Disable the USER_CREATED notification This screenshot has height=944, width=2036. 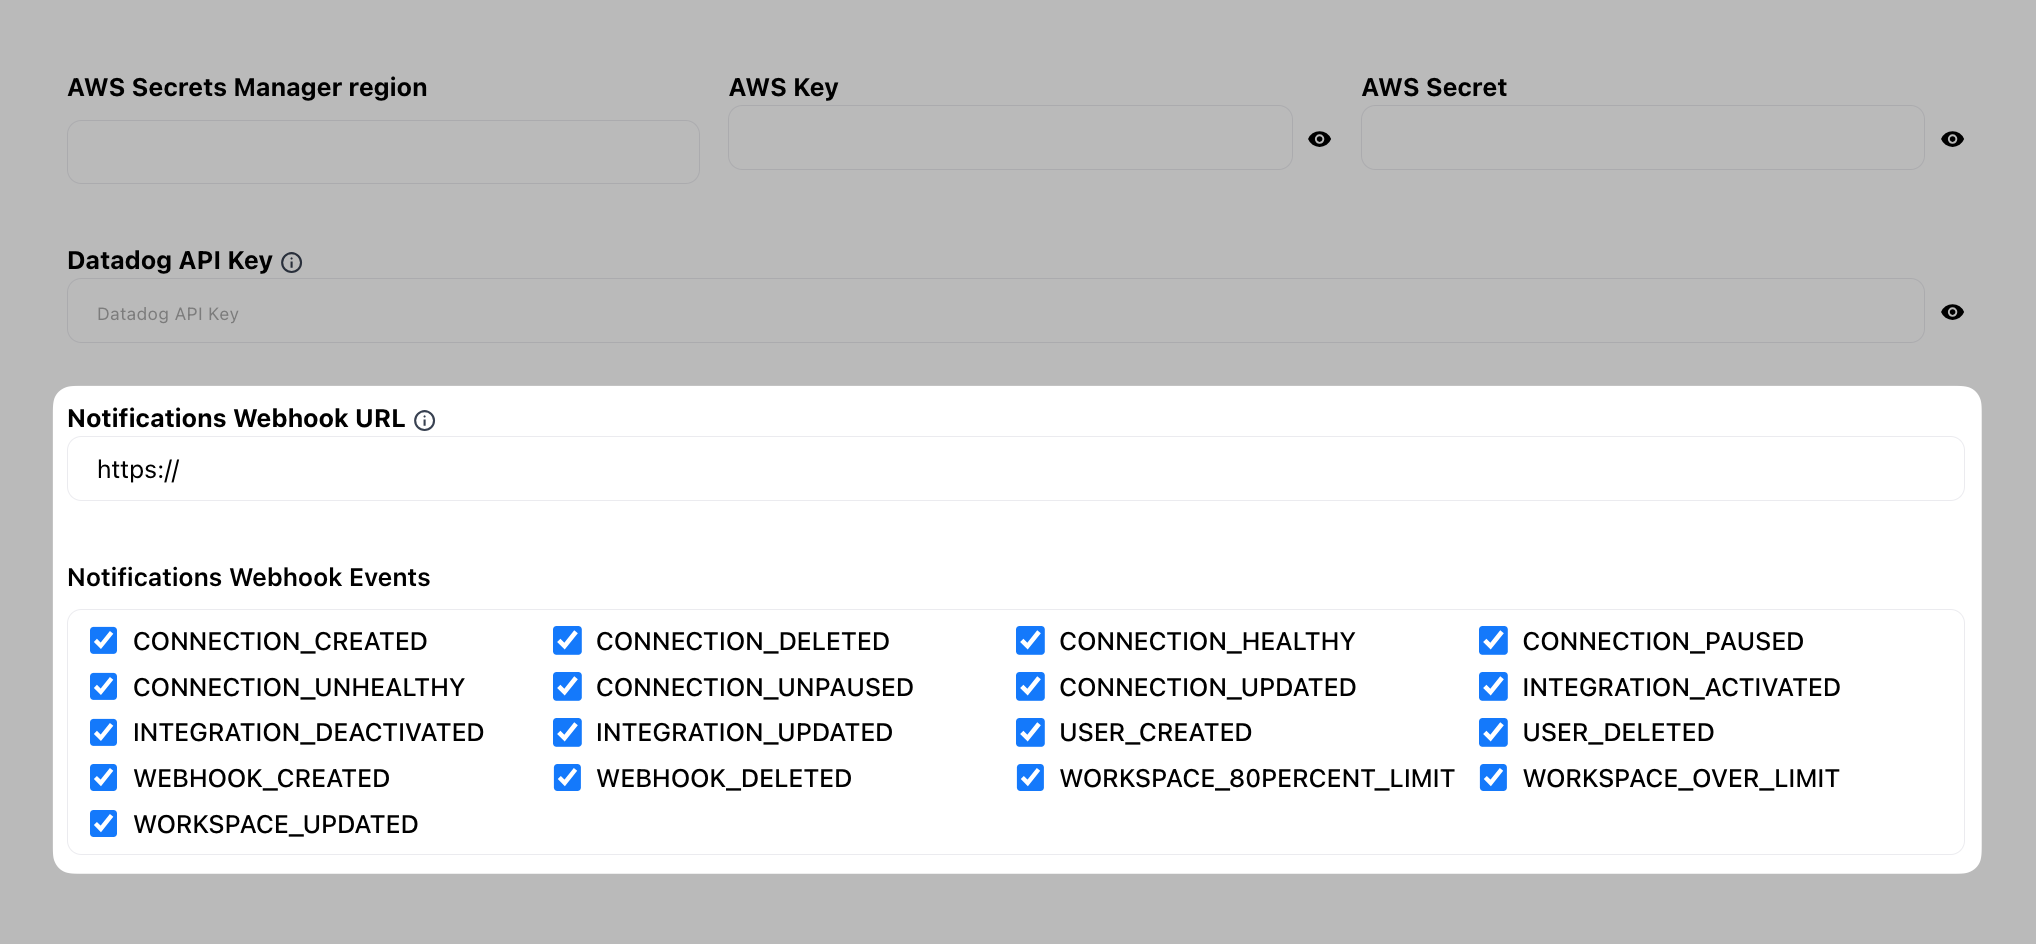point(1030,732)
